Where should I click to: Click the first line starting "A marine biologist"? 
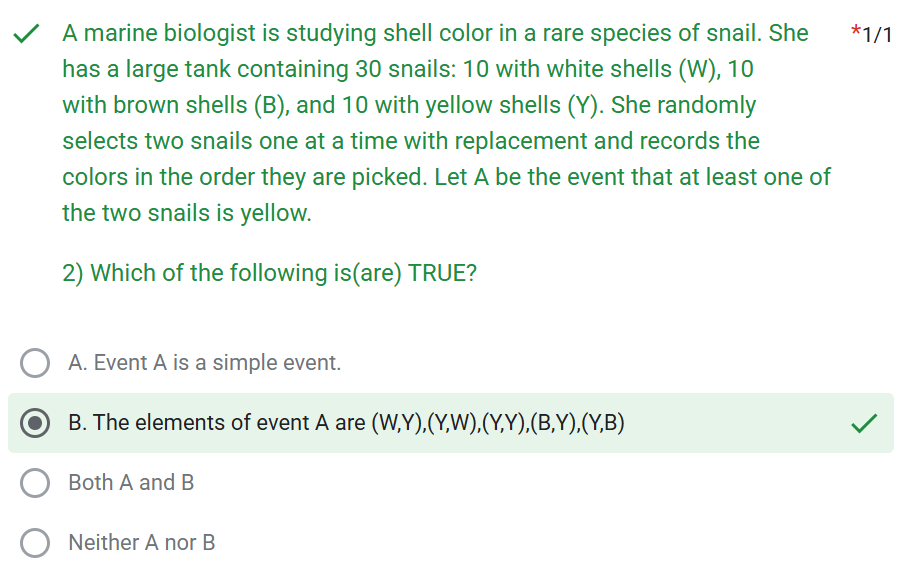[x=435, y=33]
